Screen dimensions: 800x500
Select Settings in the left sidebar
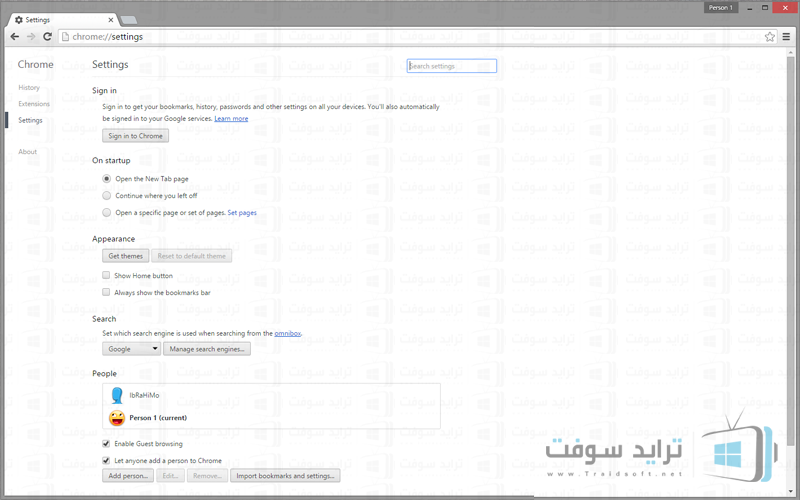30,120
